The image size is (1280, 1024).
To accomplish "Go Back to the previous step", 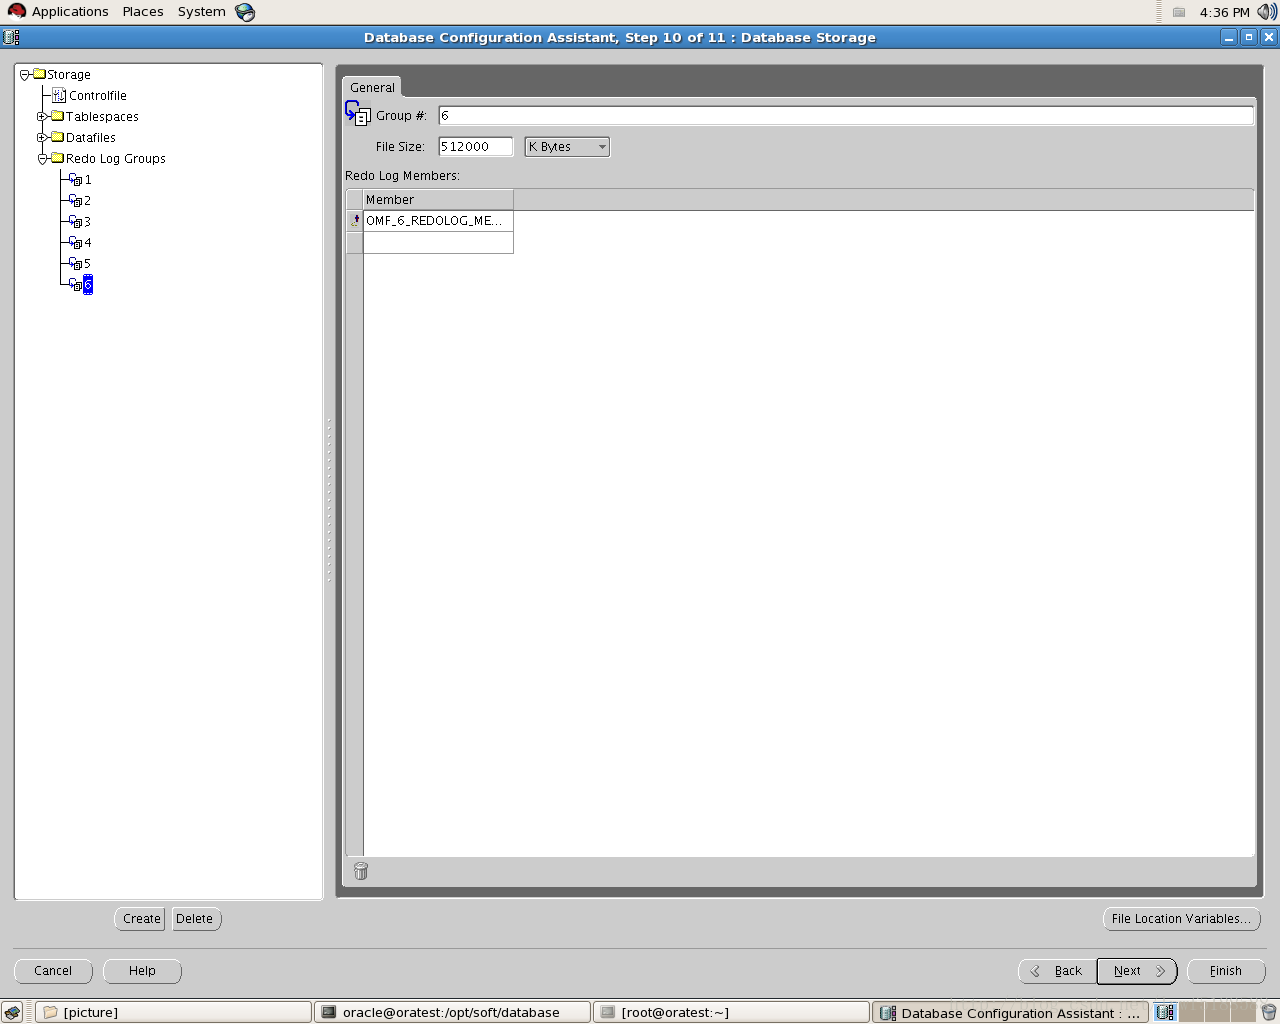I will click(1058, 971).
